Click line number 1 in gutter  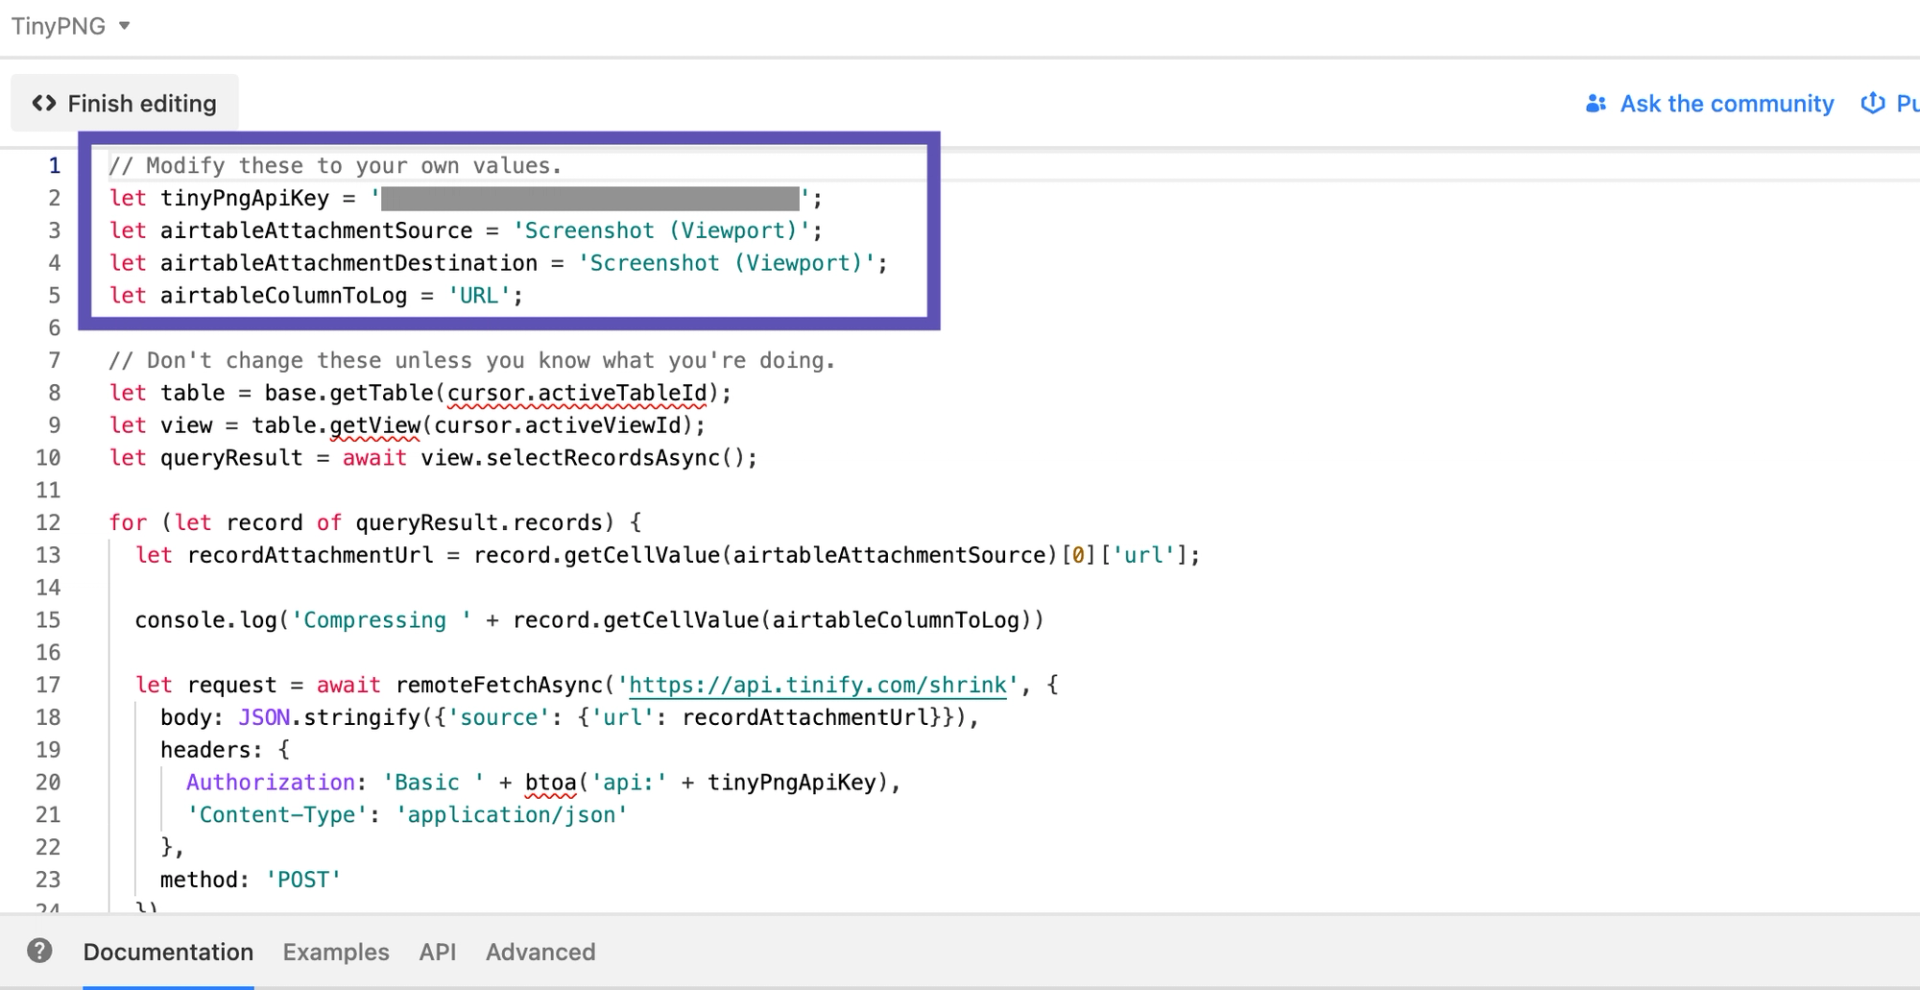[x=55, y=166]
